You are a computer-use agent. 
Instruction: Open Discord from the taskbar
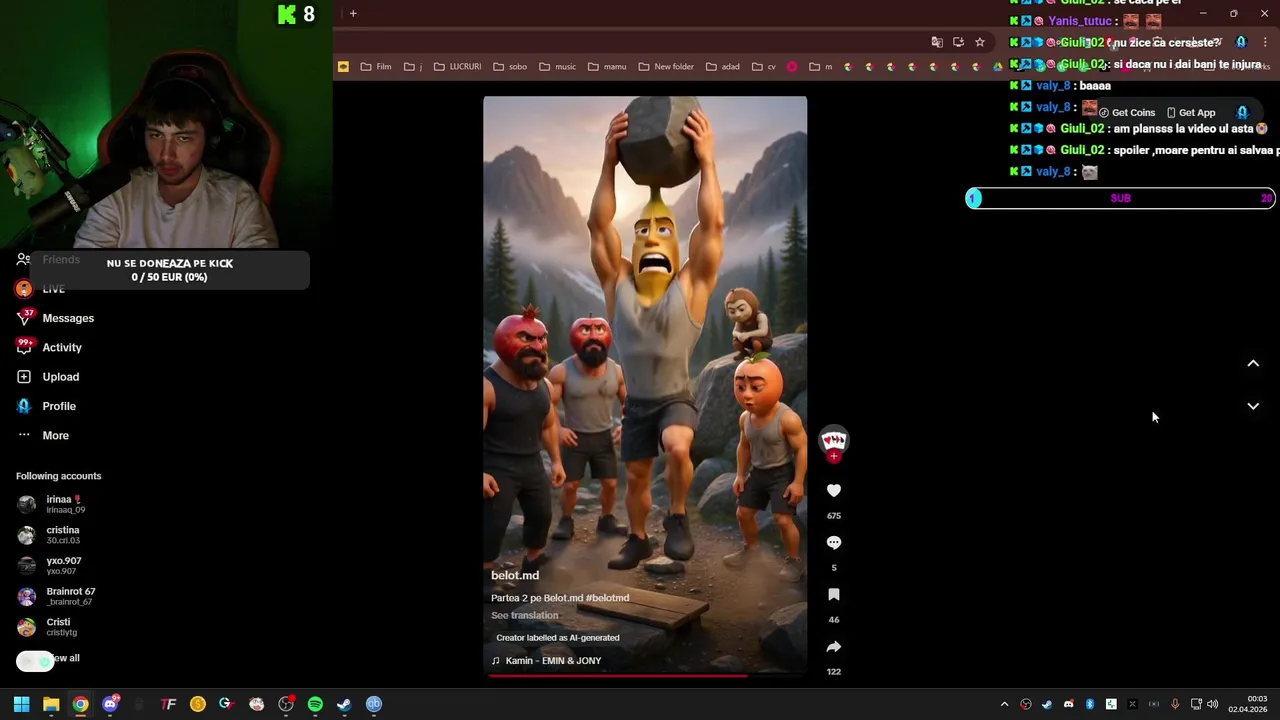pyautogui.click(x=110, y=704)
